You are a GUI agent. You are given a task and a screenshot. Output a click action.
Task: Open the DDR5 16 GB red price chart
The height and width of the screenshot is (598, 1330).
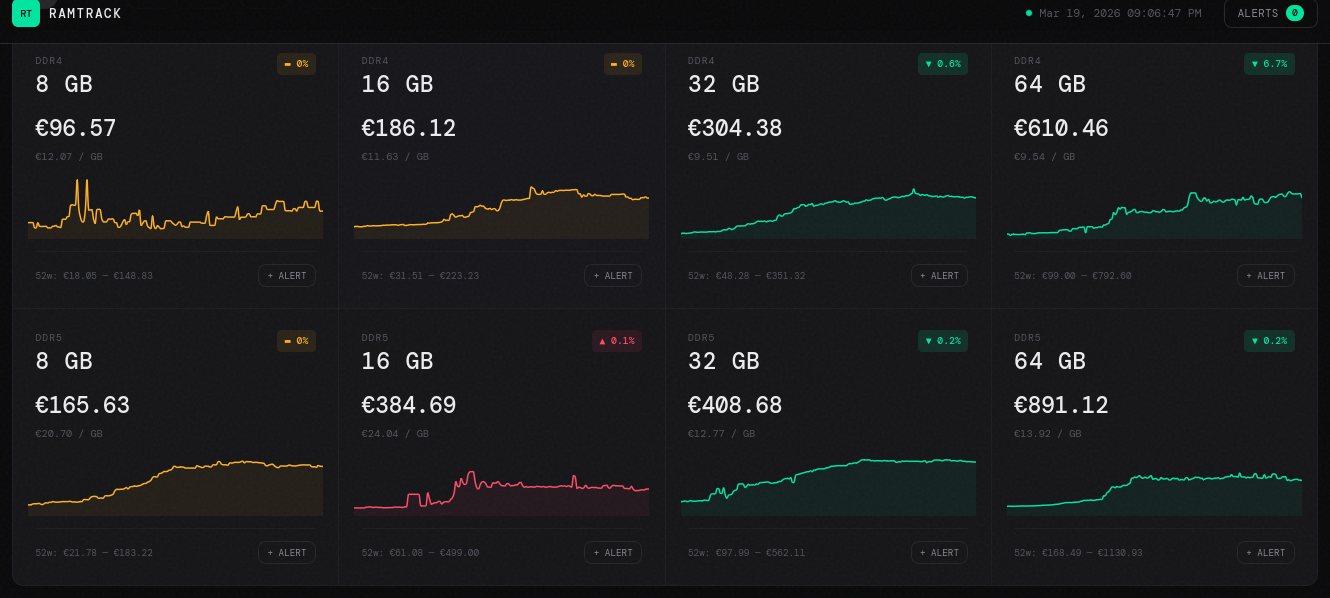click(501, 490)
